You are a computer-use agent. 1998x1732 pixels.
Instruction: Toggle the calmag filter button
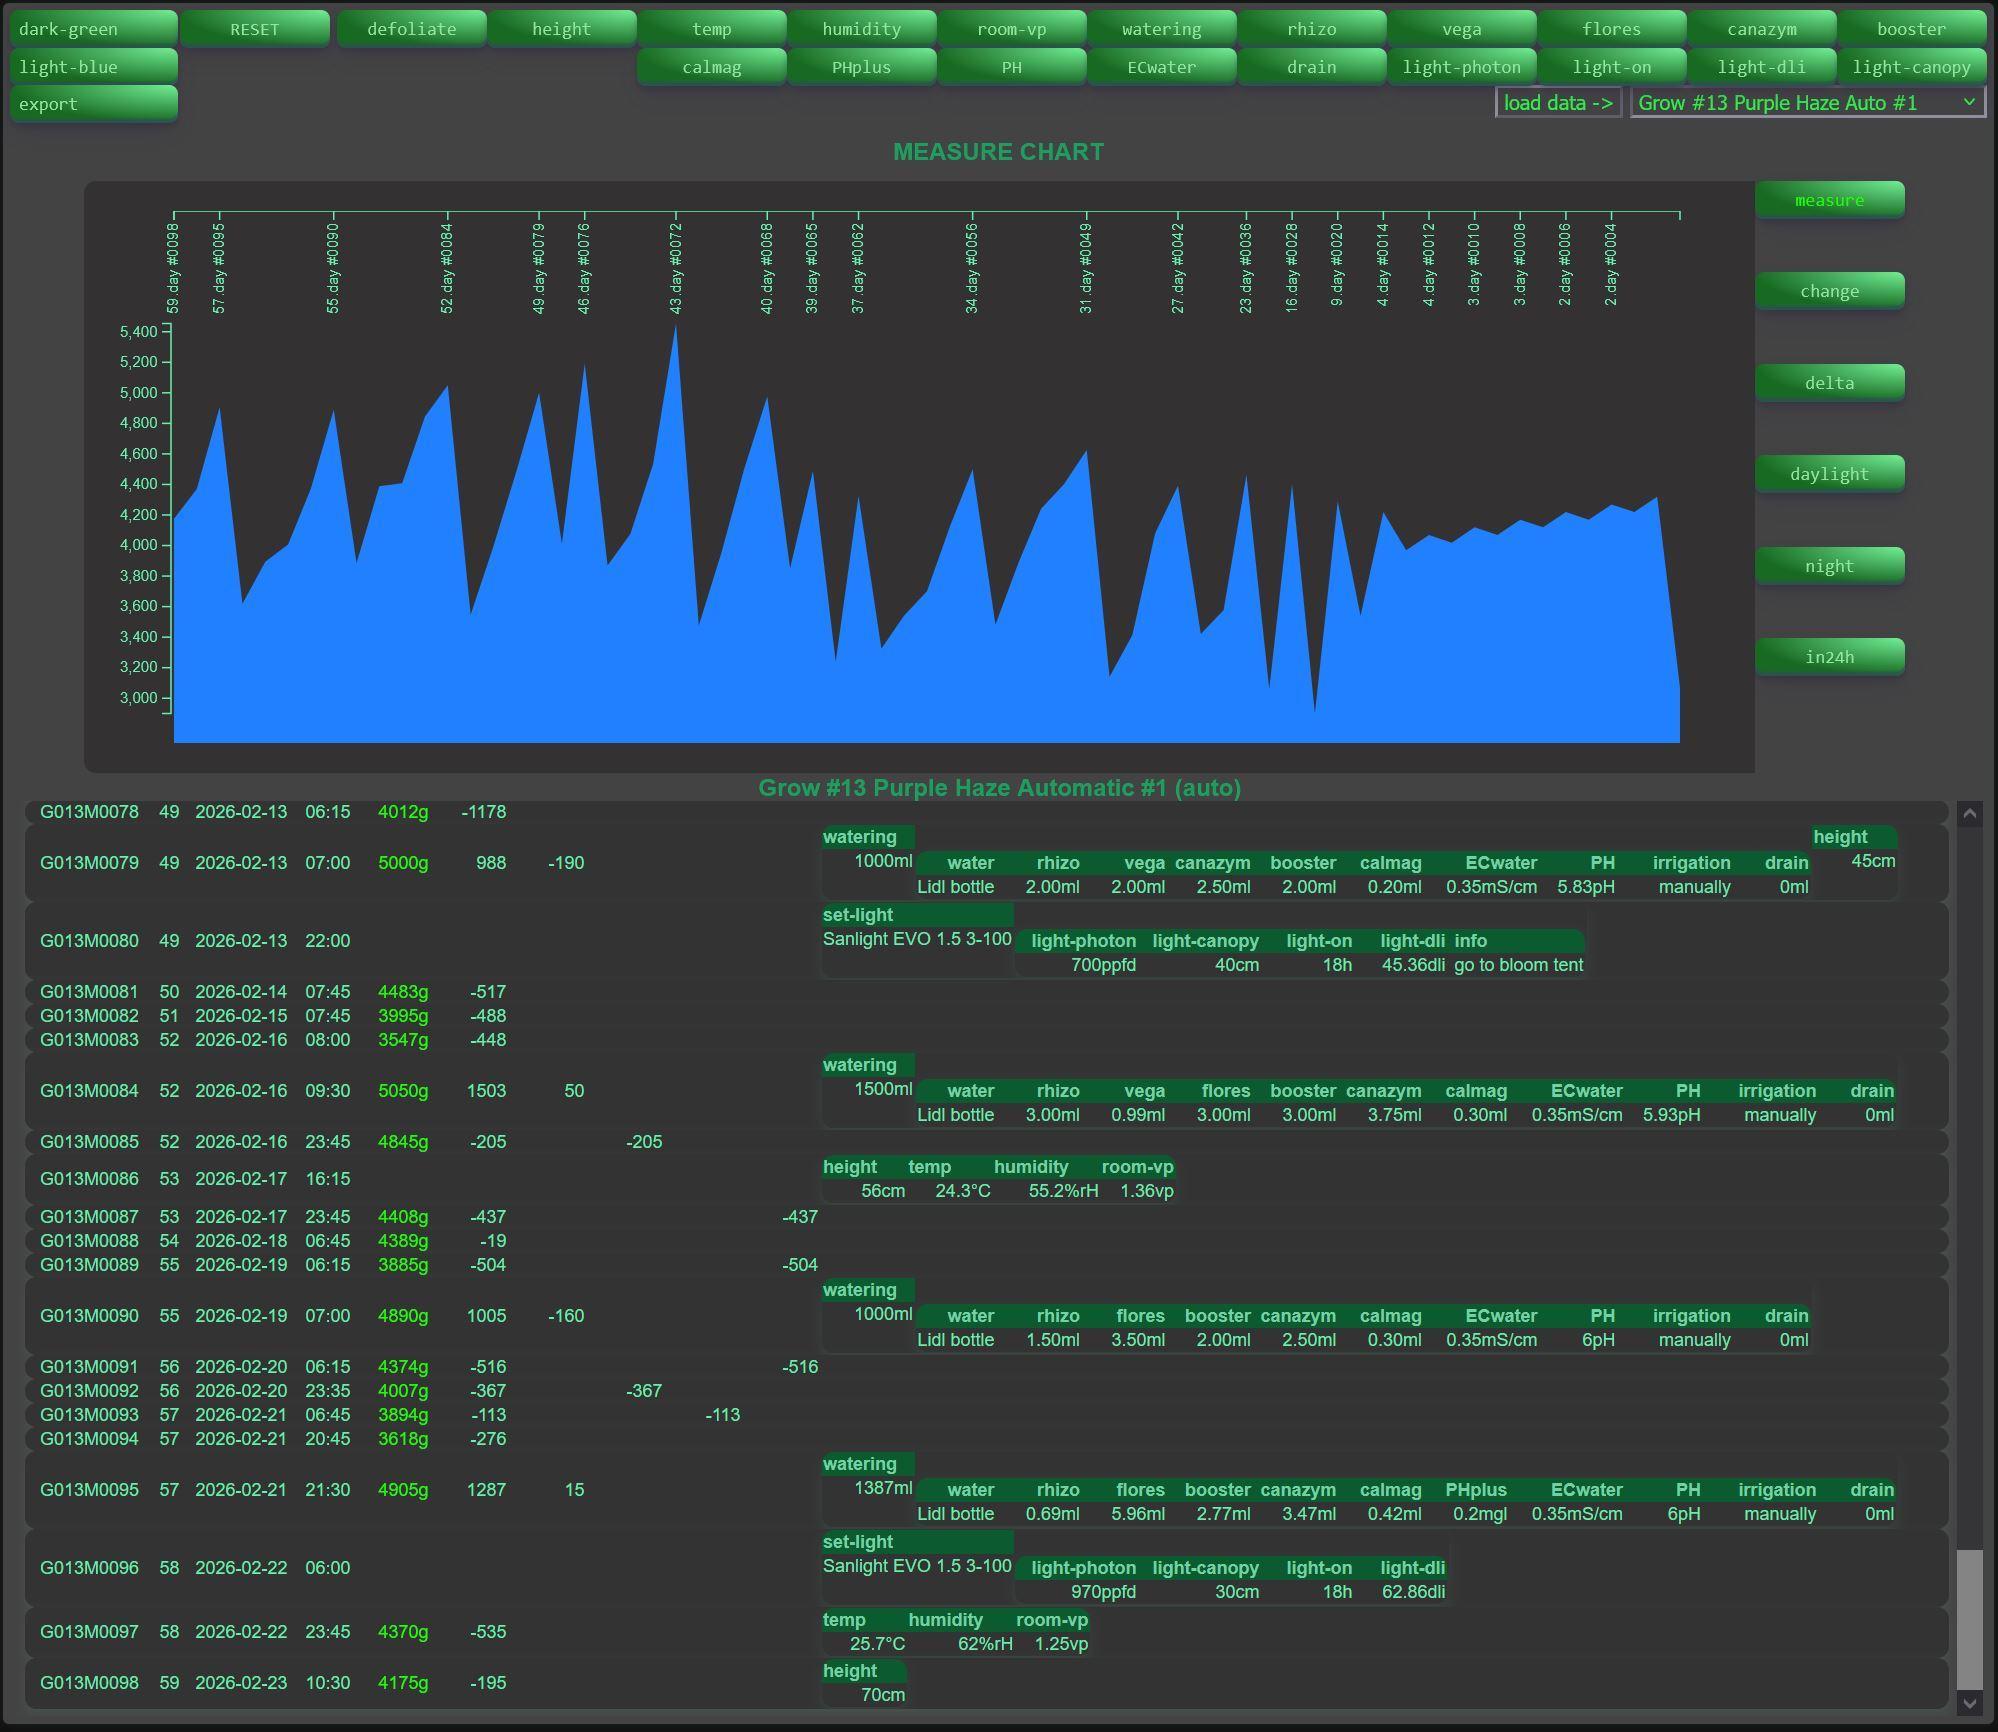[x=711, y=67]
